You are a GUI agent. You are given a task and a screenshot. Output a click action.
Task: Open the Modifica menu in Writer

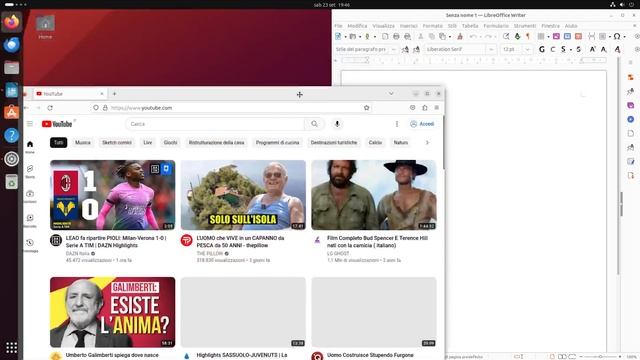pos(357,26)
